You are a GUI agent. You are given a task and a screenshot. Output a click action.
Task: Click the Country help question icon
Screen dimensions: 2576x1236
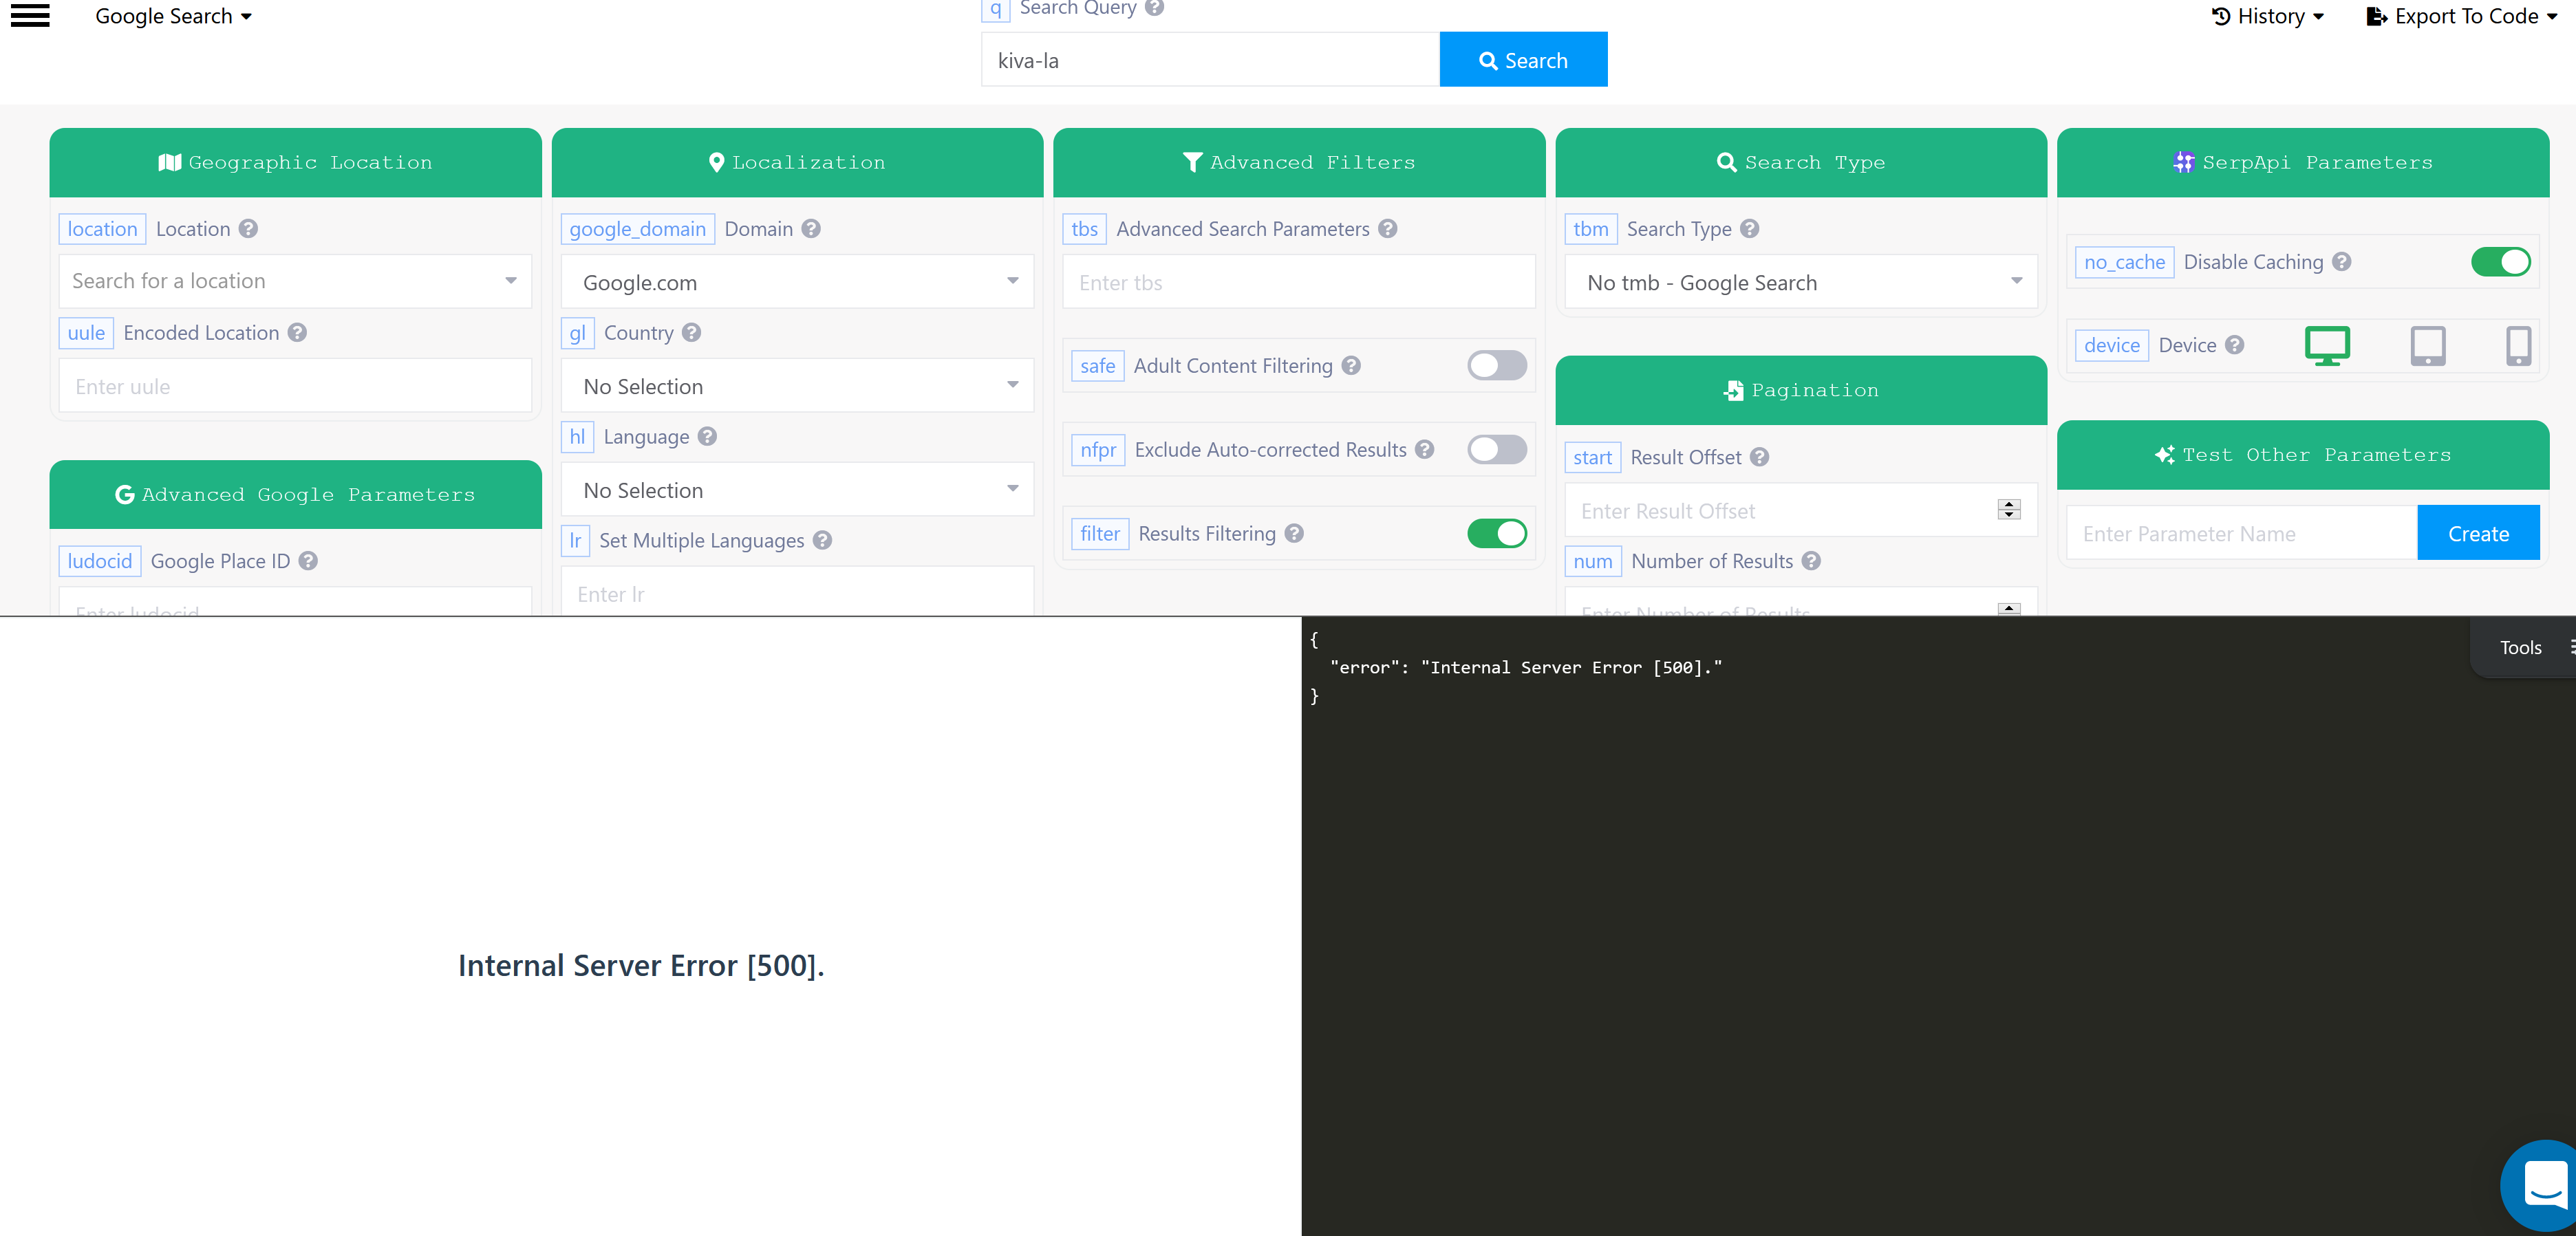pyautogui.click(x=692, y=333)
